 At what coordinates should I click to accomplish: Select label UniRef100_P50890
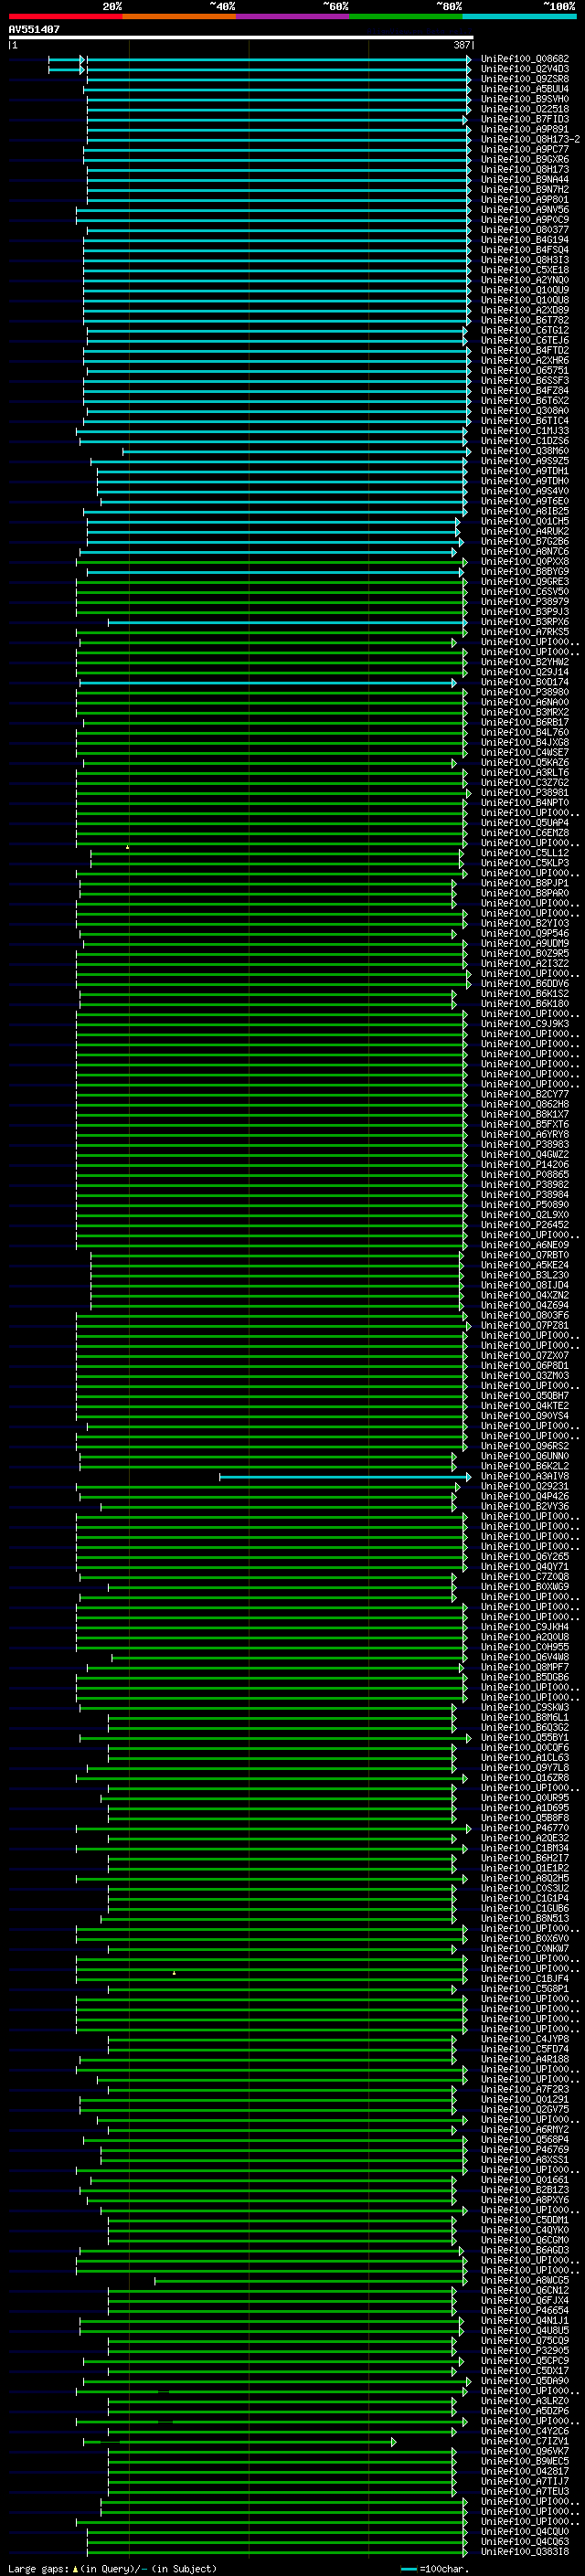(524, 1205)
